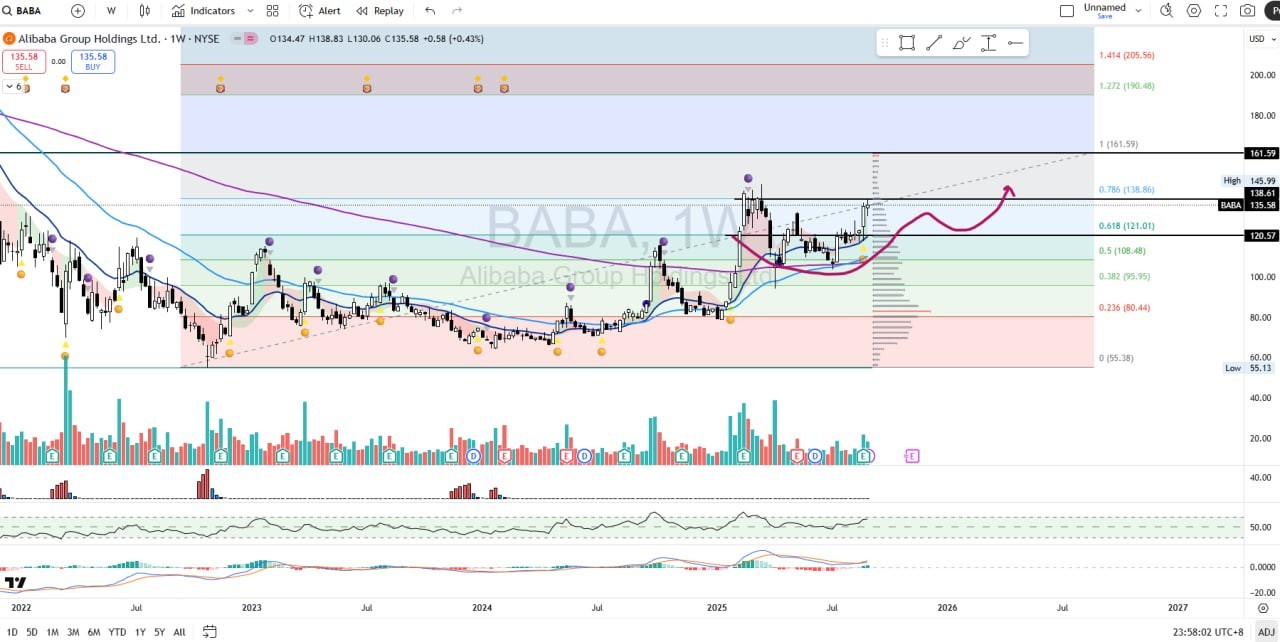
Task: Click the High 145.99 price label
Action: tap(1249, 181)
